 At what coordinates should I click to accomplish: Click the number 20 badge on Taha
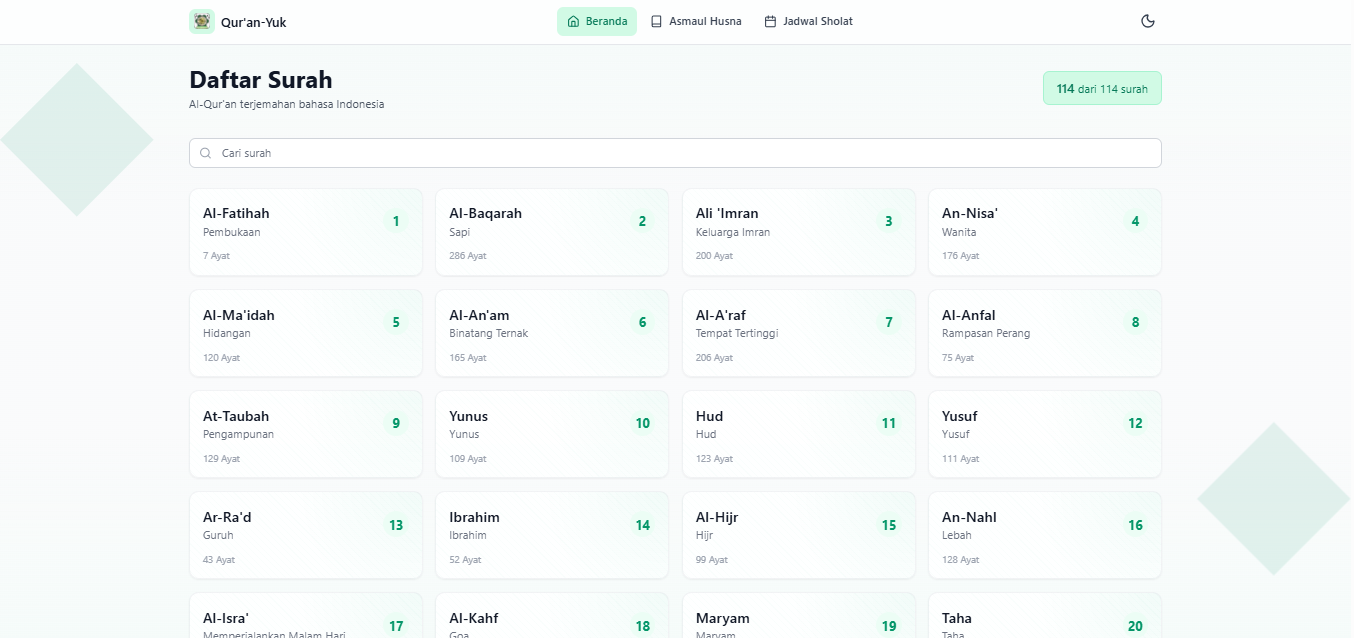pyautogui.click(x=1135, y=626)
